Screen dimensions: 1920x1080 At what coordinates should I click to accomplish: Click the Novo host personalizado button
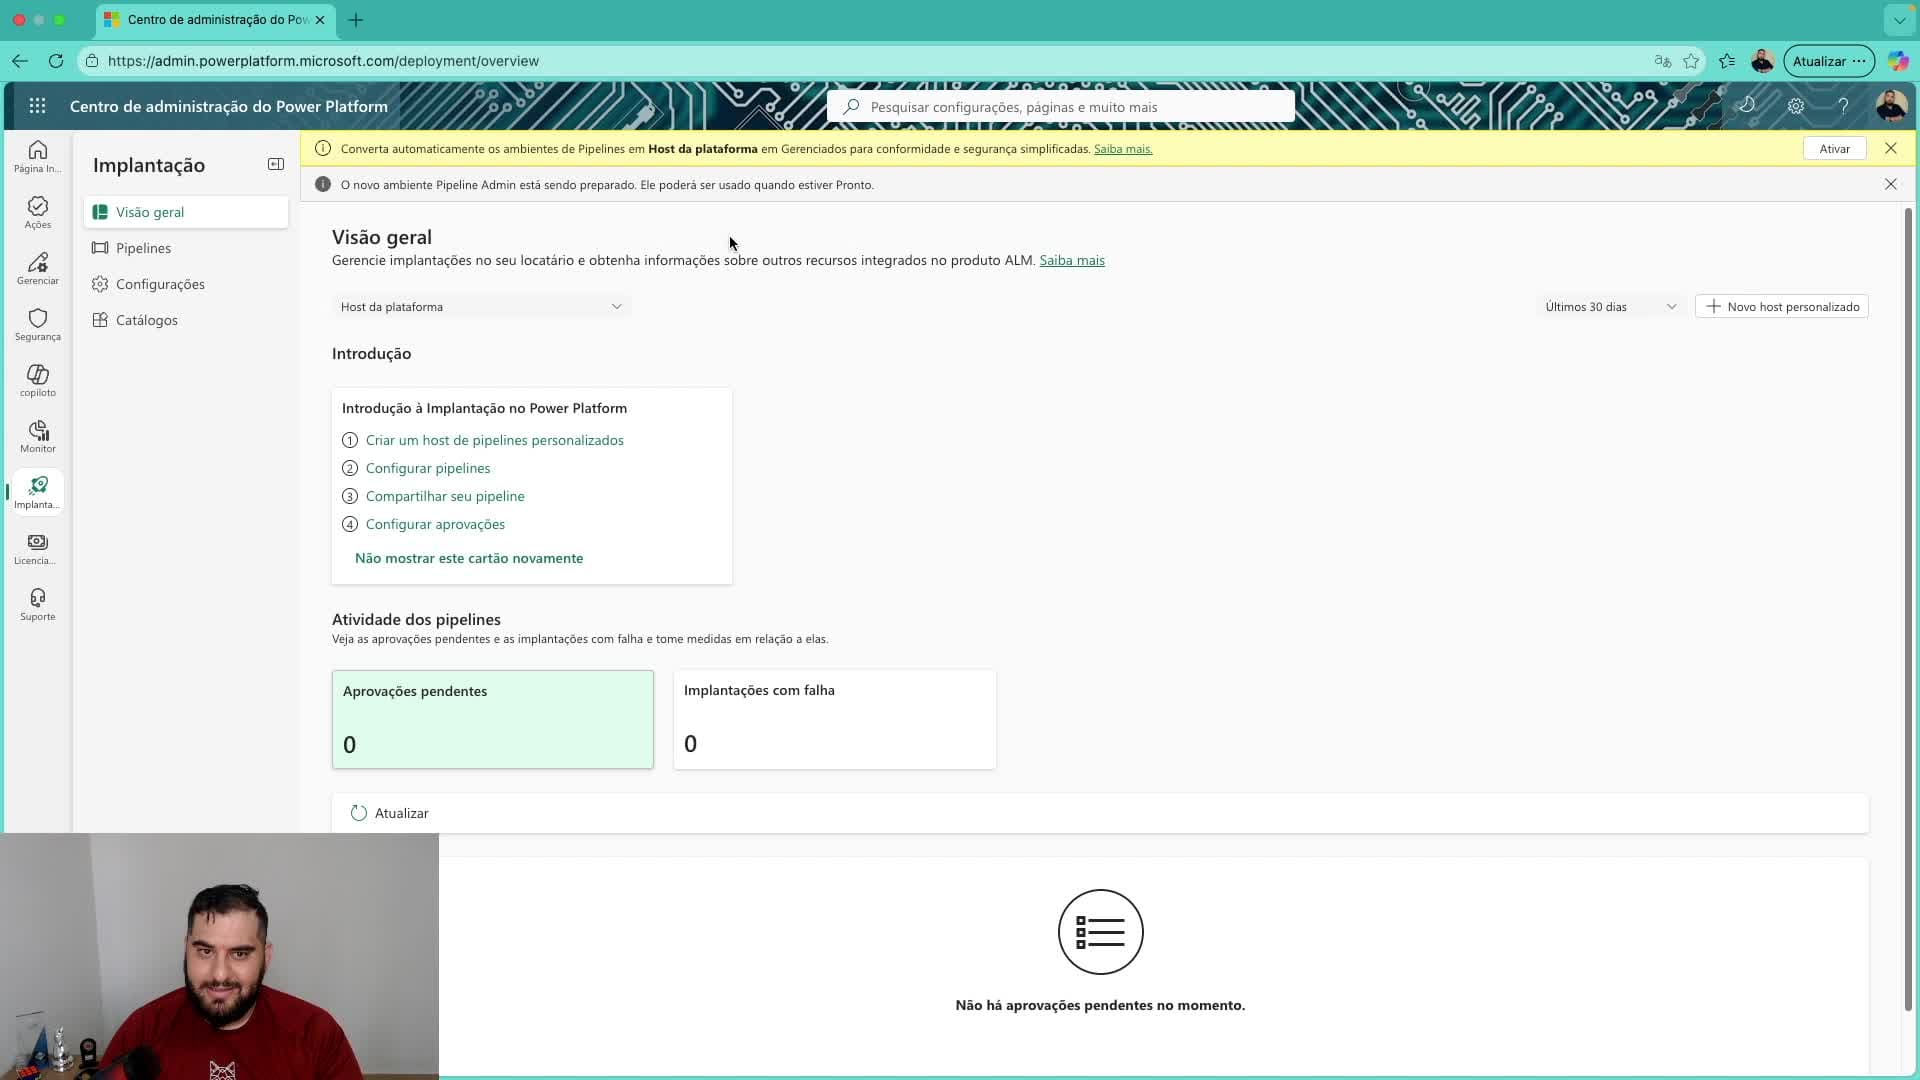pos(1781,306)
